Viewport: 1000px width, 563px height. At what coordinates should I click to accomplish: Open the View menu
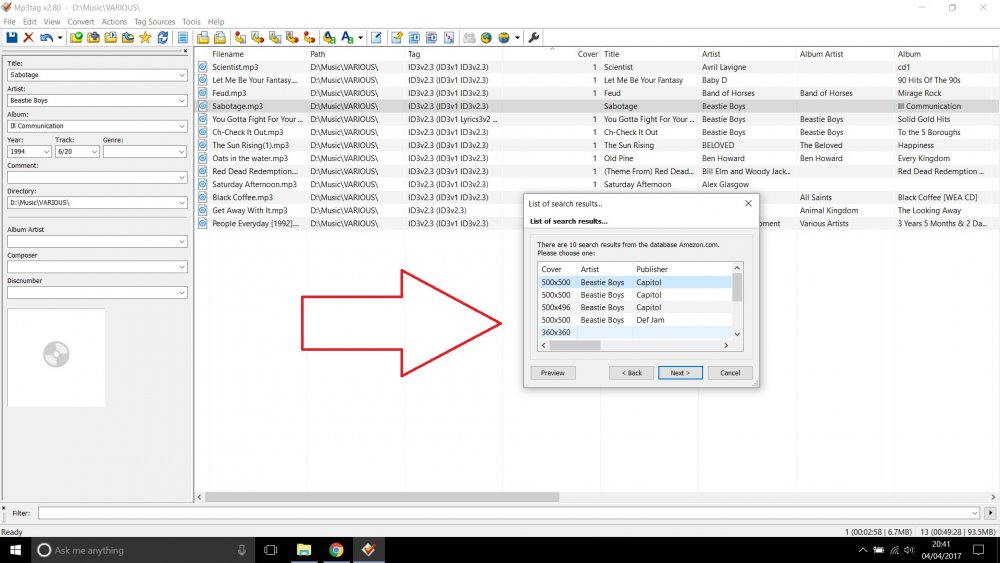52,22
